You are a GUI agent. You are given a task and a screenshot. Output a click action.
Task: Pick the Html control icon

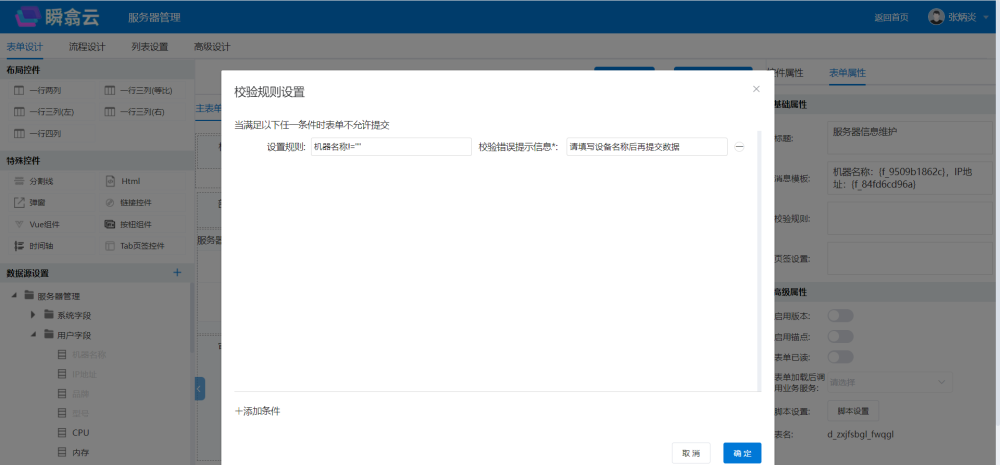click(x=111, y=181)
